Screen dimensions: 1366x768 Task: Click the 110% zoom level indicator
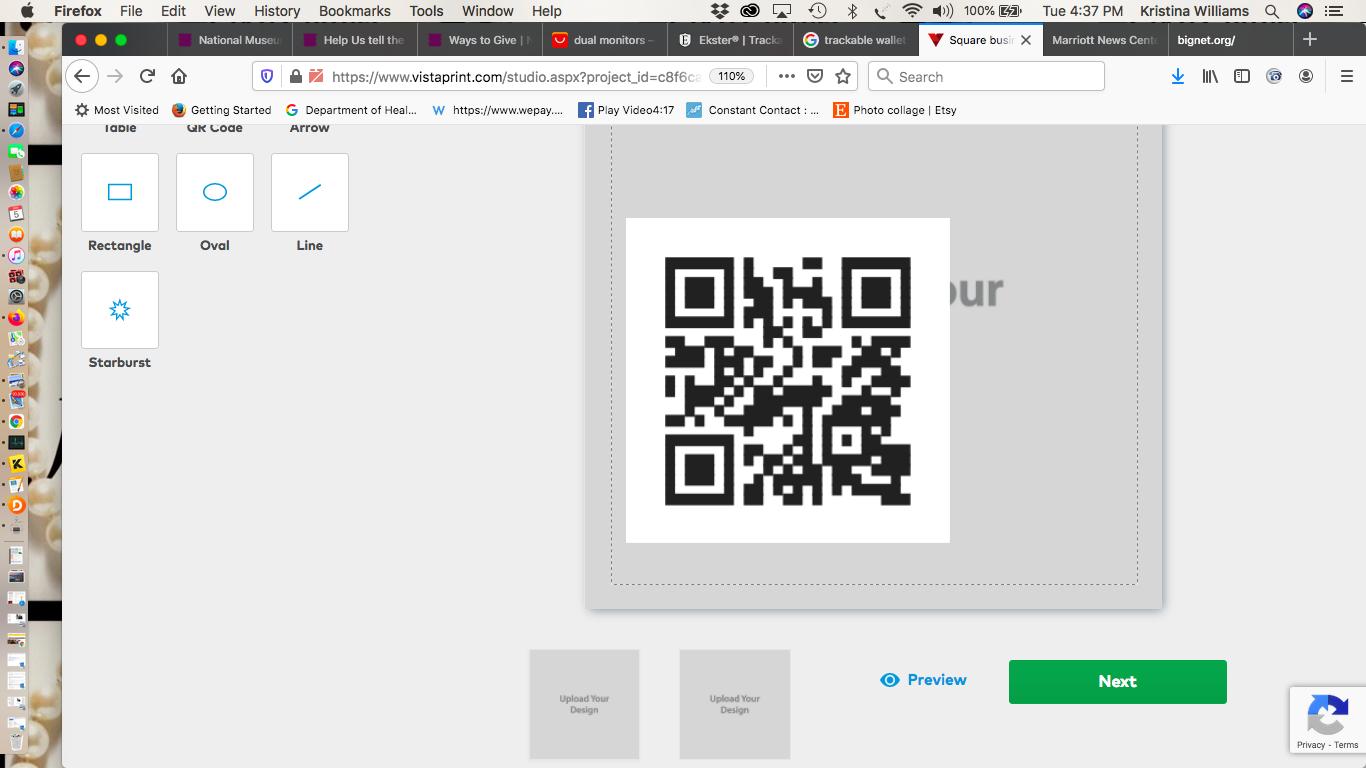click(731, 76)
